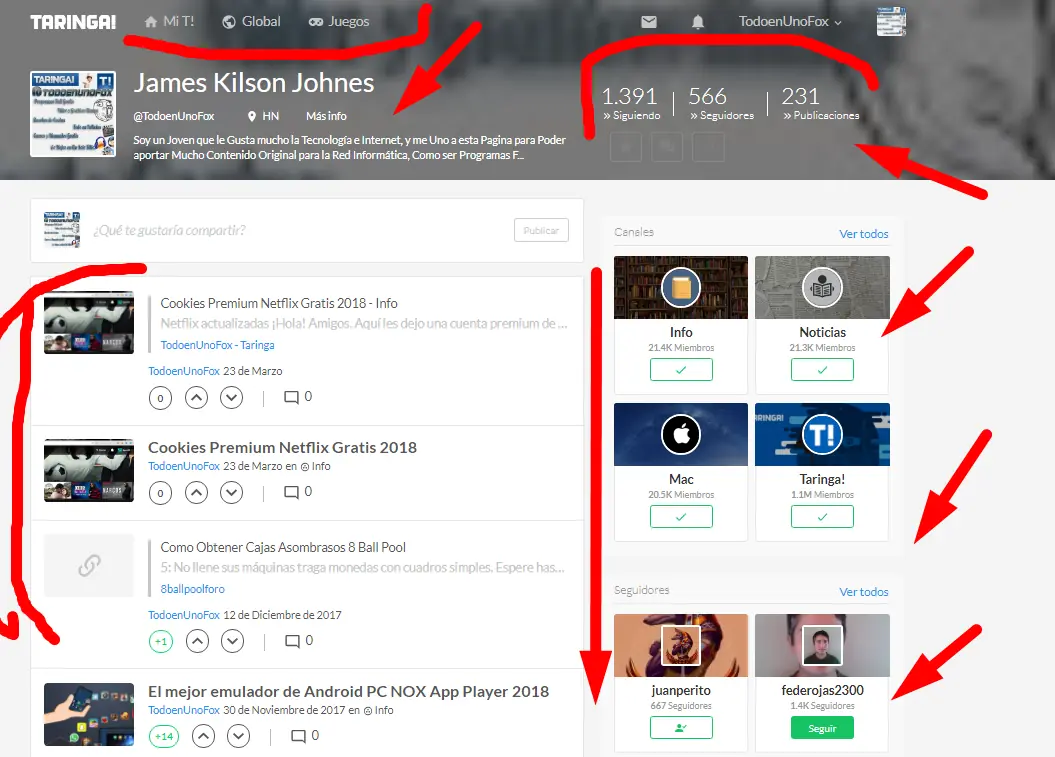This screenshot has width=1055, height=757.
Task: Click the +14 score on NOX App Player post
Action: click(x=163, y=736)
